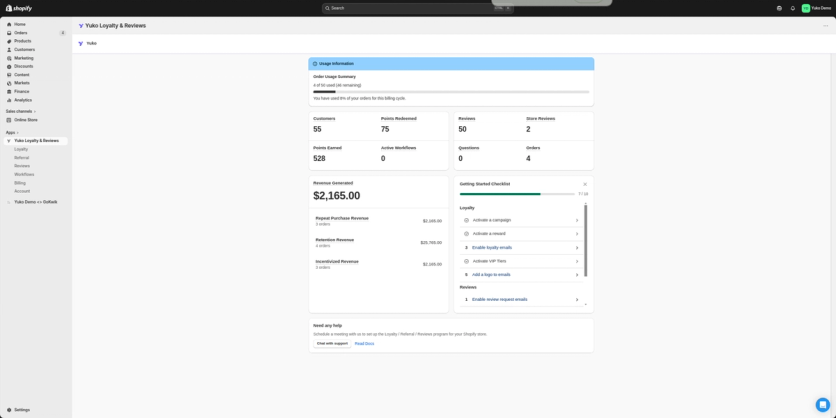Click the Products tag icon in sidebar
The image size is (836, 418).
pos(9,41)
